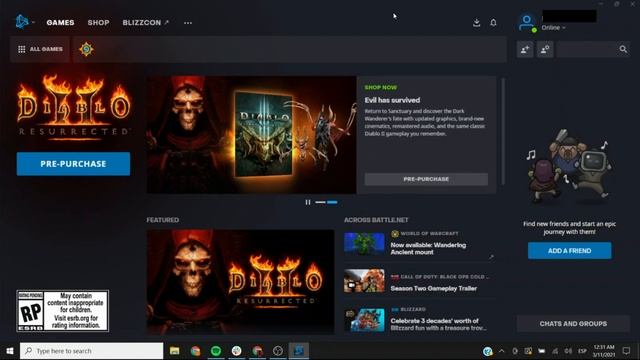Click the friends search magnifier icon
The image size is (640, 360).
pos(623,49)
